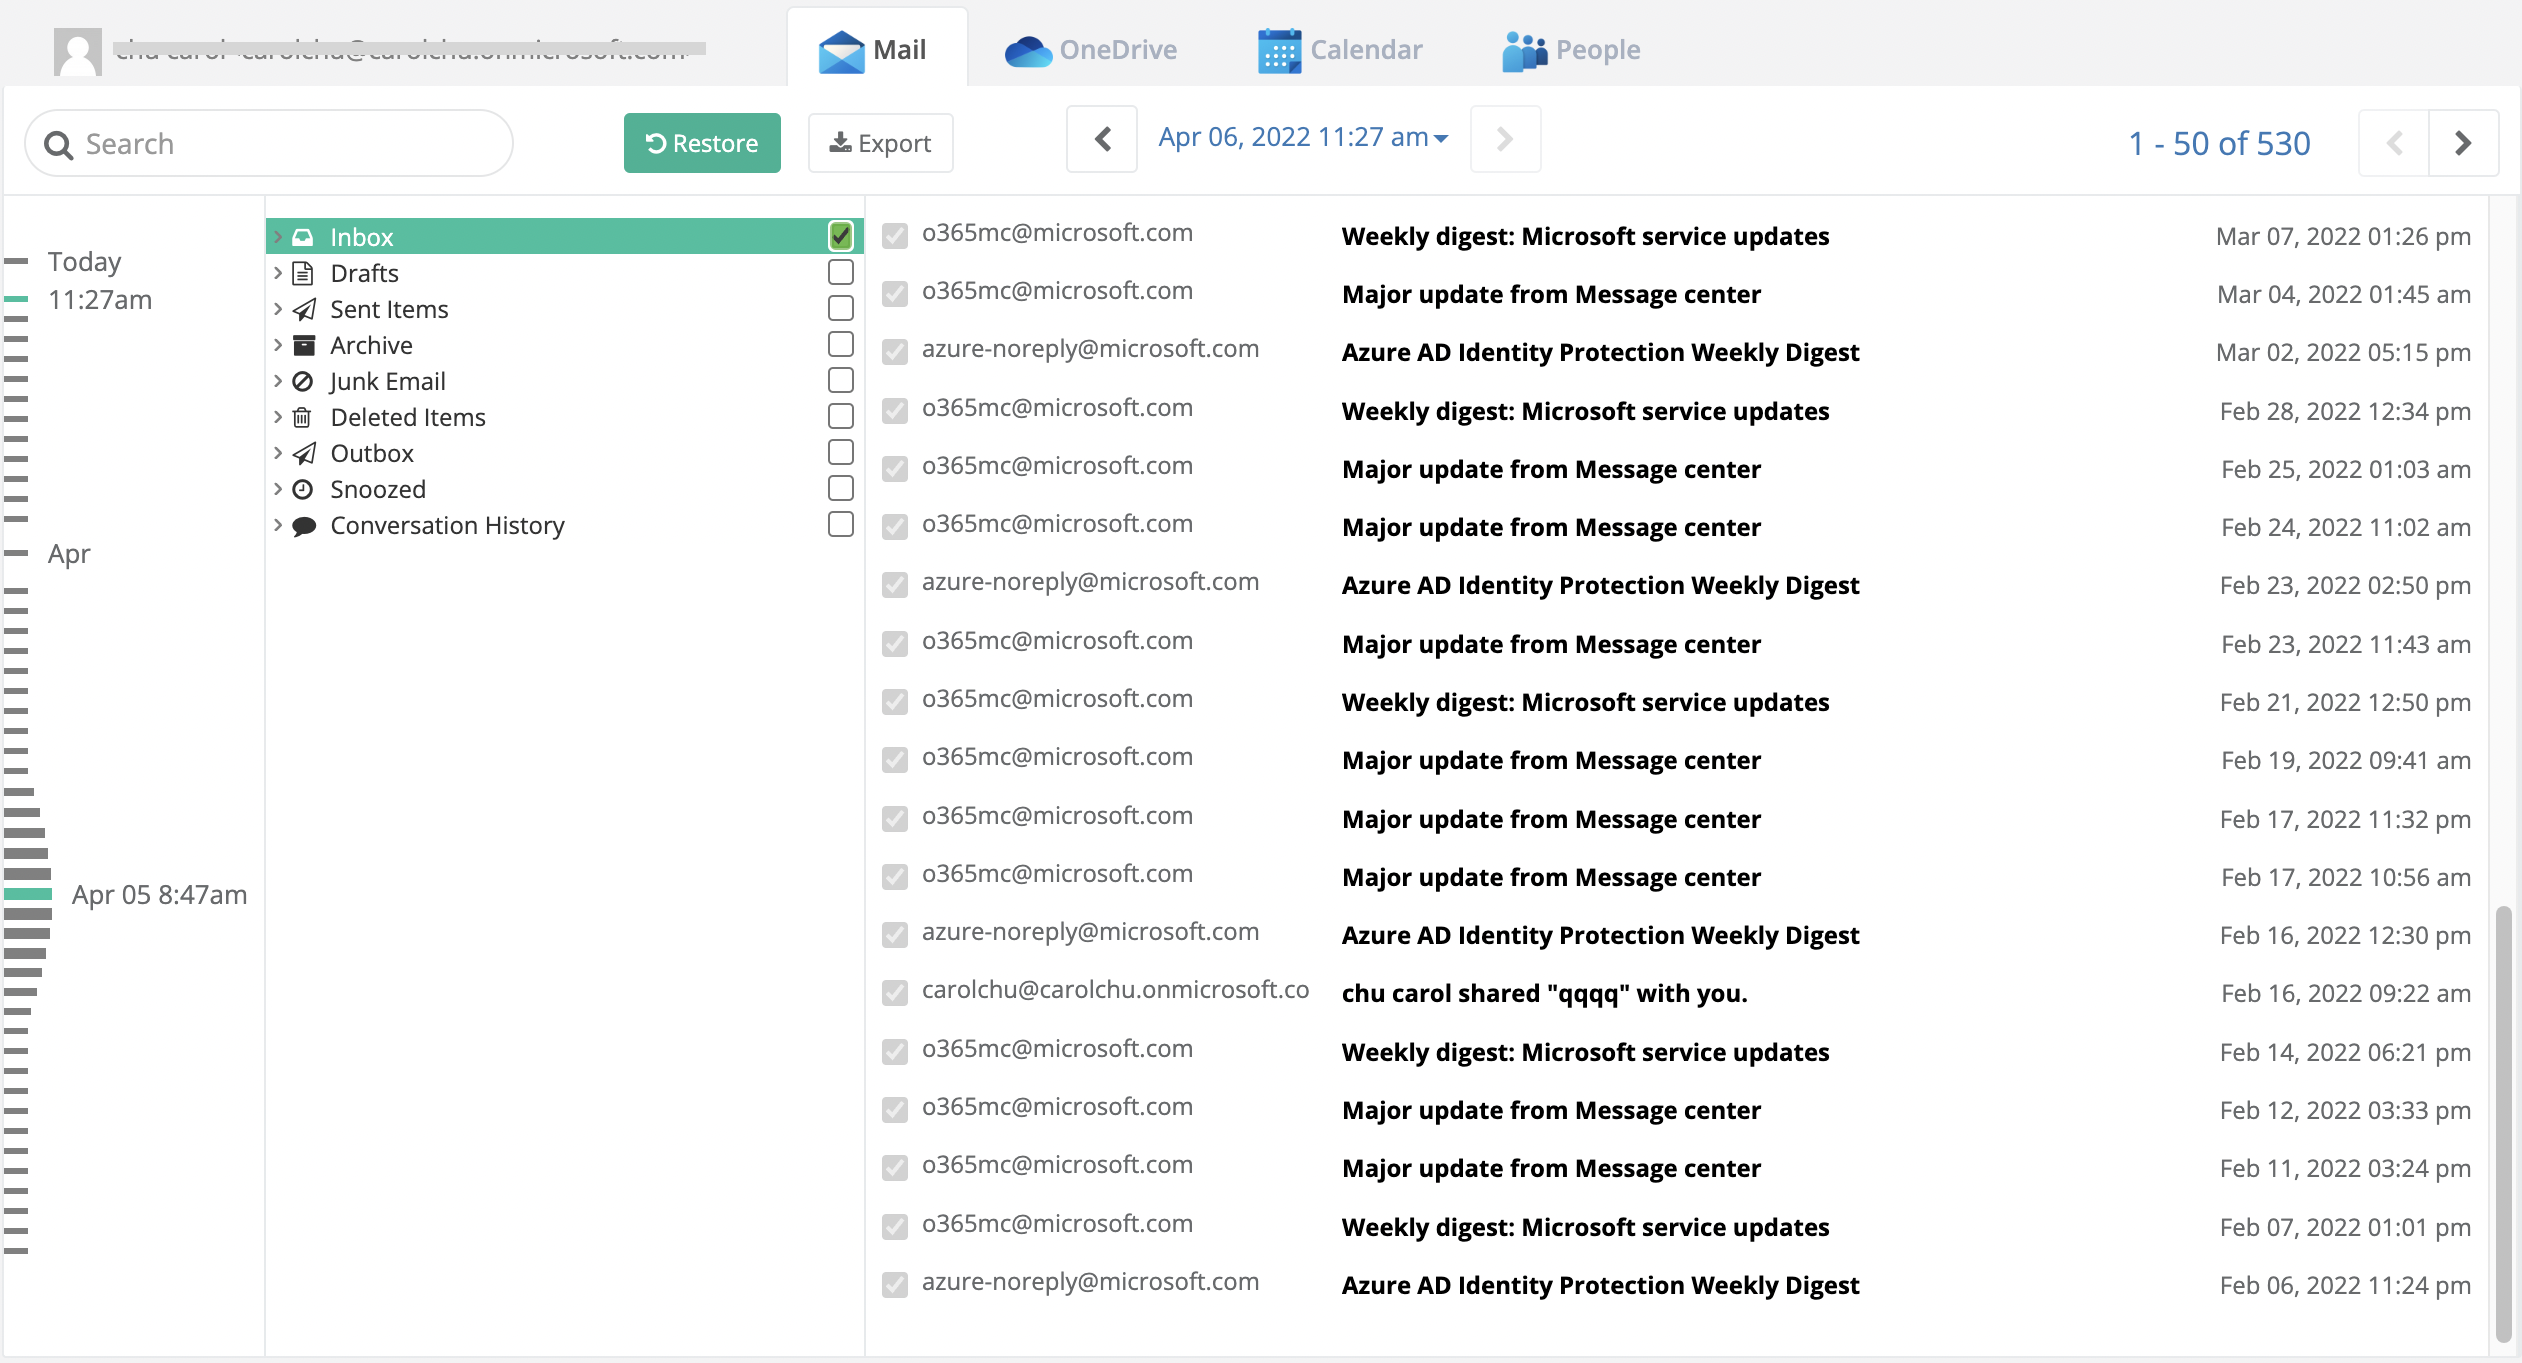The height and width of the screenshot is (1363, 2522).
Task: Check the Archive folder checkbox
Action: tap(841, 344)
